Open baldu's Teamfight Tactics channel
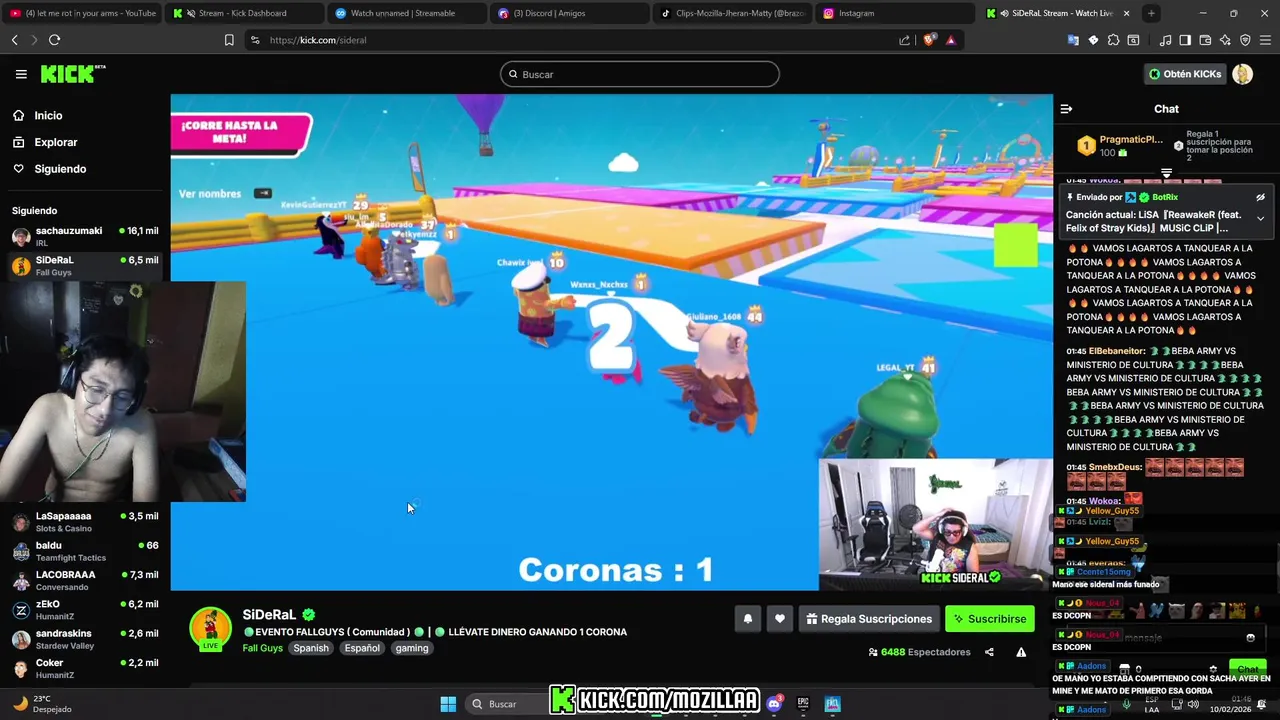Screen dimensions: 1280x720 (84, 551)
